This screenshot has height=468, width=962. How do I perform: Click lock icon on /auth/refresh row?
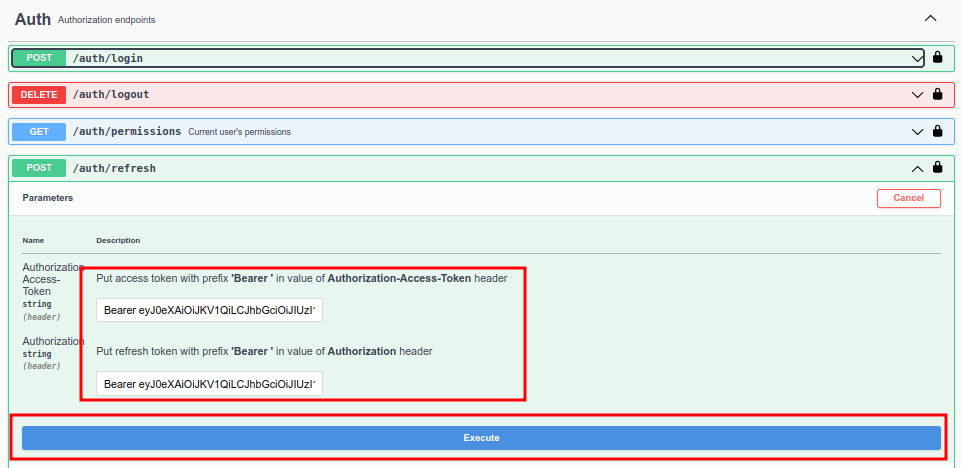(x=937, y=168)
